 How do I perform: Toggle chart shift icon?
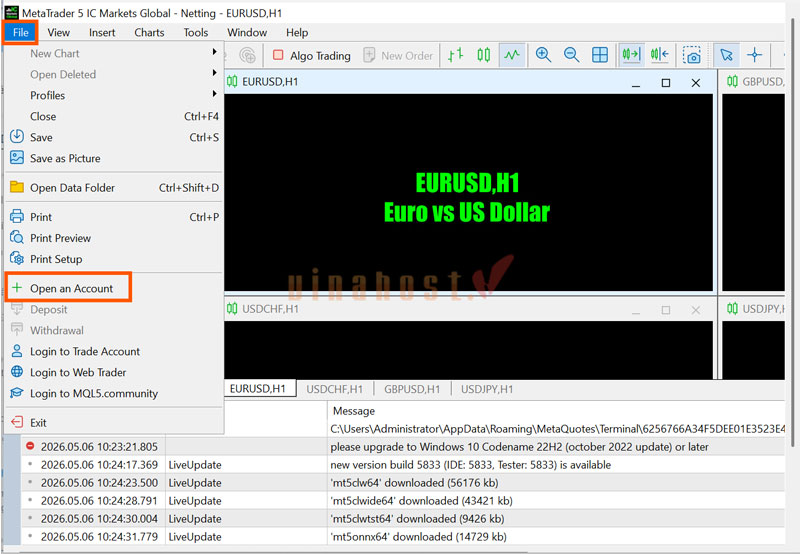tap(660, 55)
